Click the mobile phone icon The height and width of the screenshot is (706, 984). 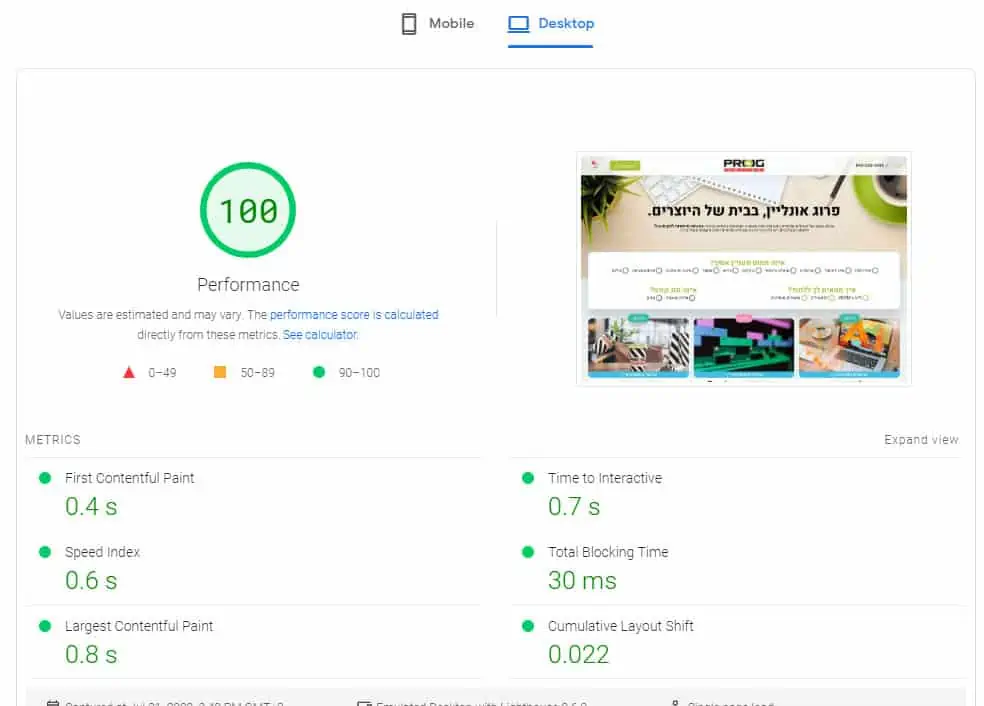pyautogui.click(x=409, y=24)
